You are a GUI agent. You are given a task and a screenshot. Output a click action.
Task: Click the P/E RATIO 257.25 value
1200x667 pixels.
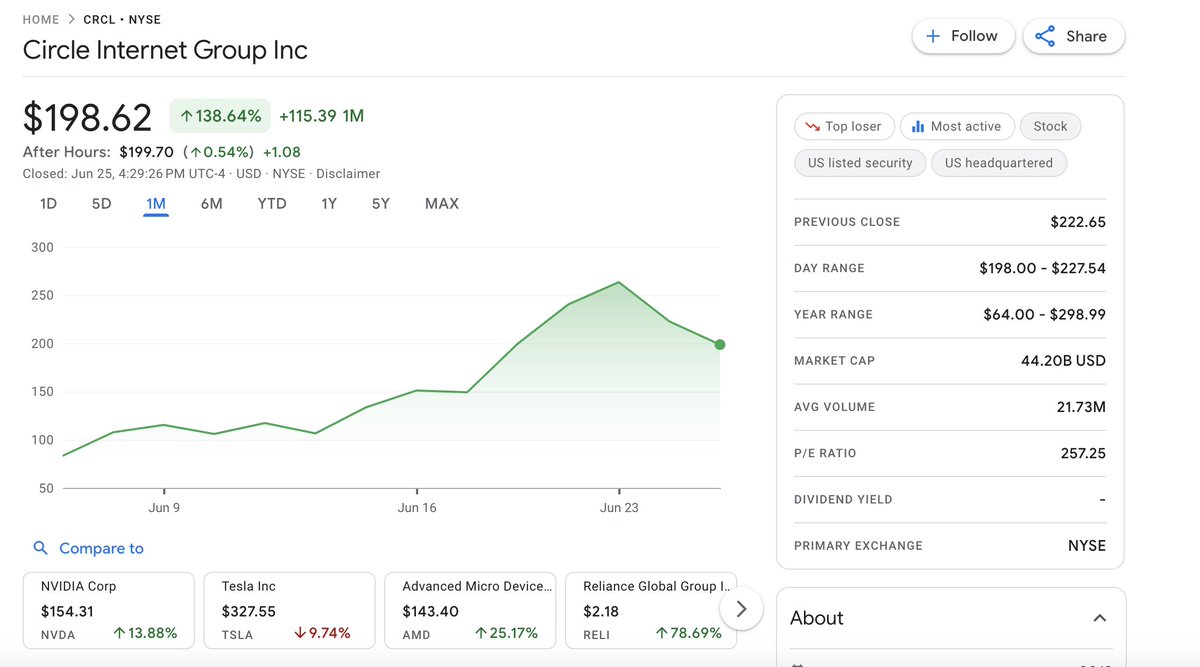1084,453
